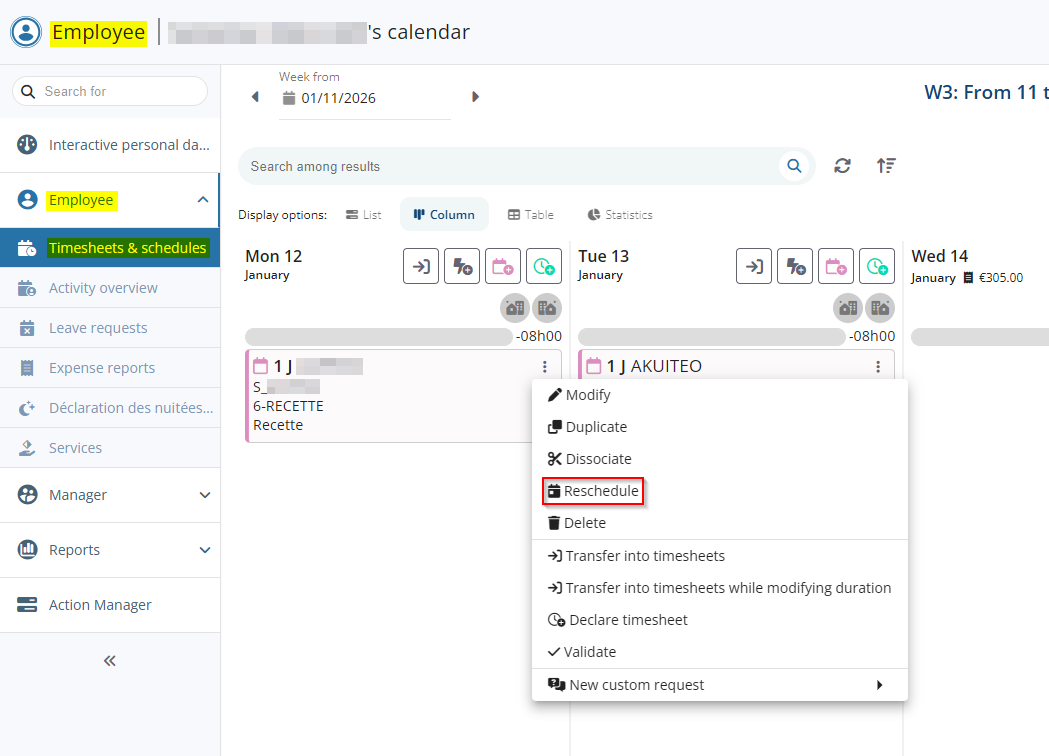Open Leave requests in the sidebar
The width and height of the screenshot is (1049, 756).
(98, 328)
